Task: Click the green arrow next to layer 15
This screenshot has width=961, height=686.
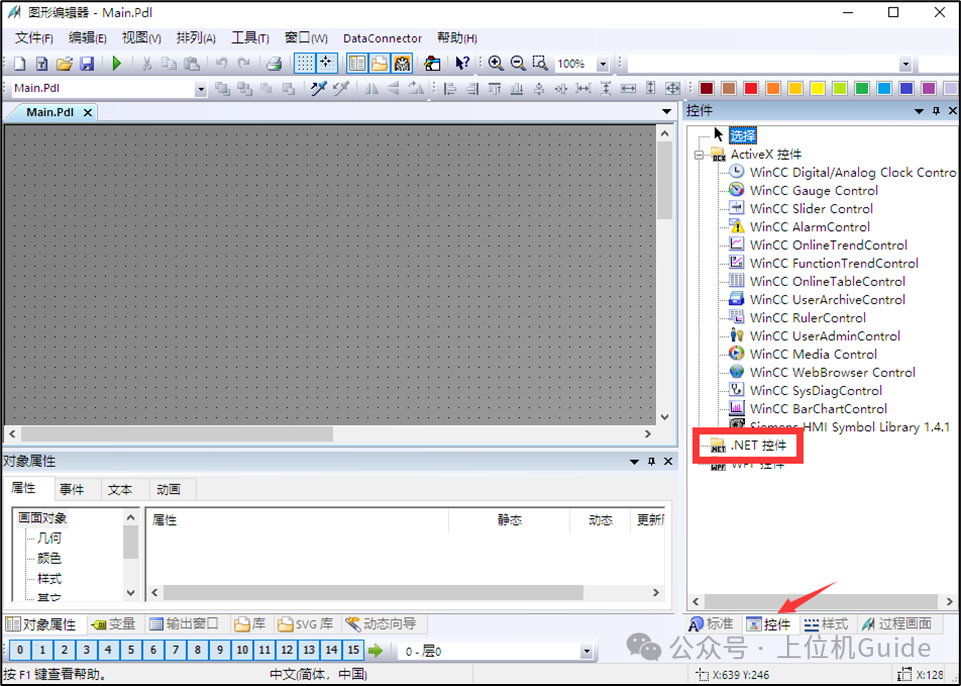Action: tap(375, 650)
